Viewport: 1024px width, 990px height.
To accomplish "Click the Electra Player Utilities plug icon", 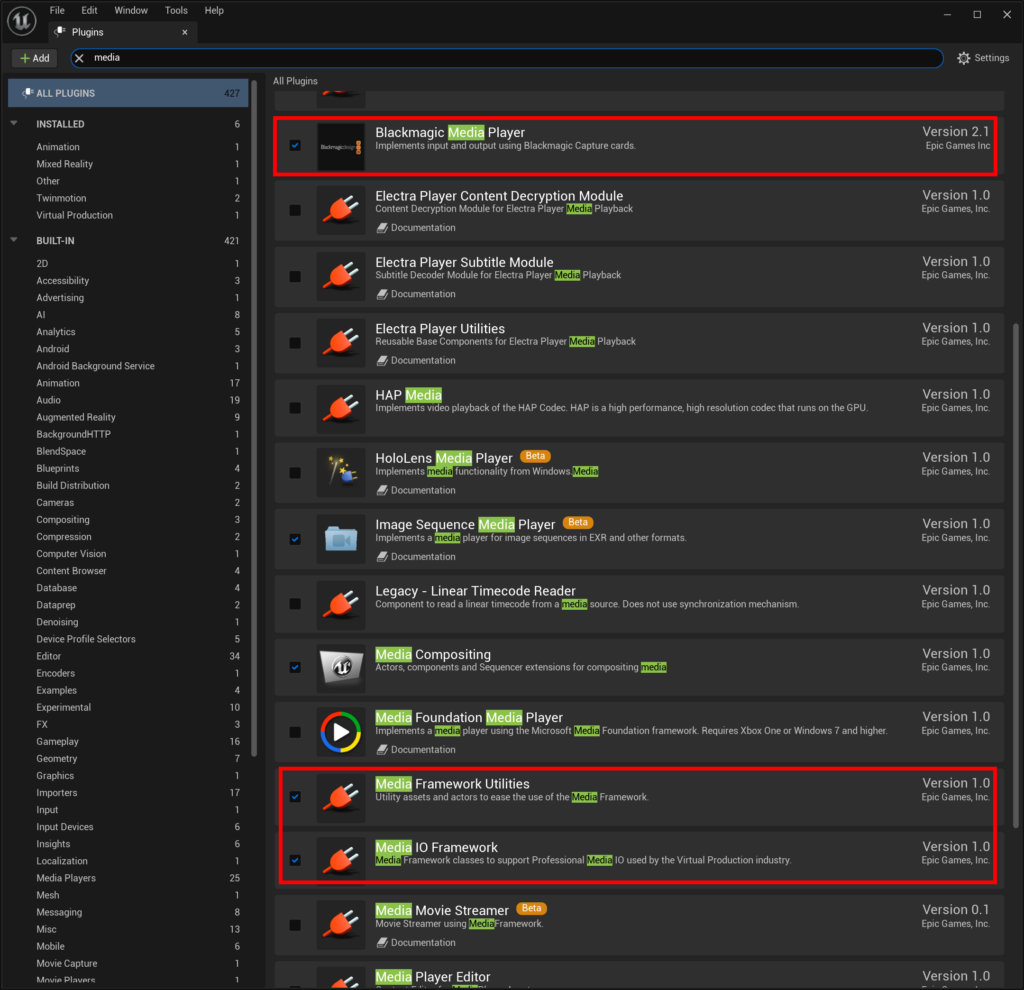I will (x=341, y=343).
